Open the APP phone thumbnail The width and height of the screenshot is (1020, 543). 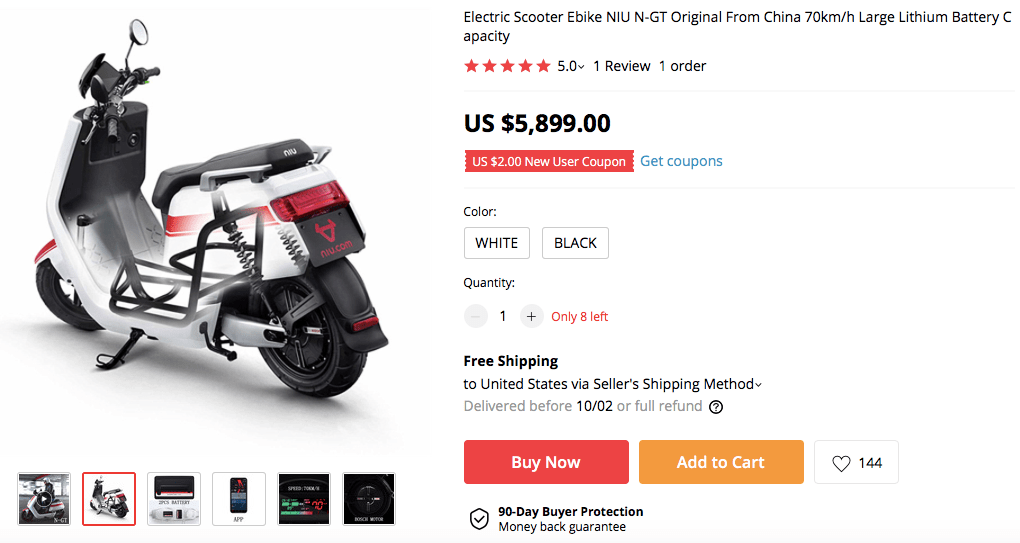239,498
